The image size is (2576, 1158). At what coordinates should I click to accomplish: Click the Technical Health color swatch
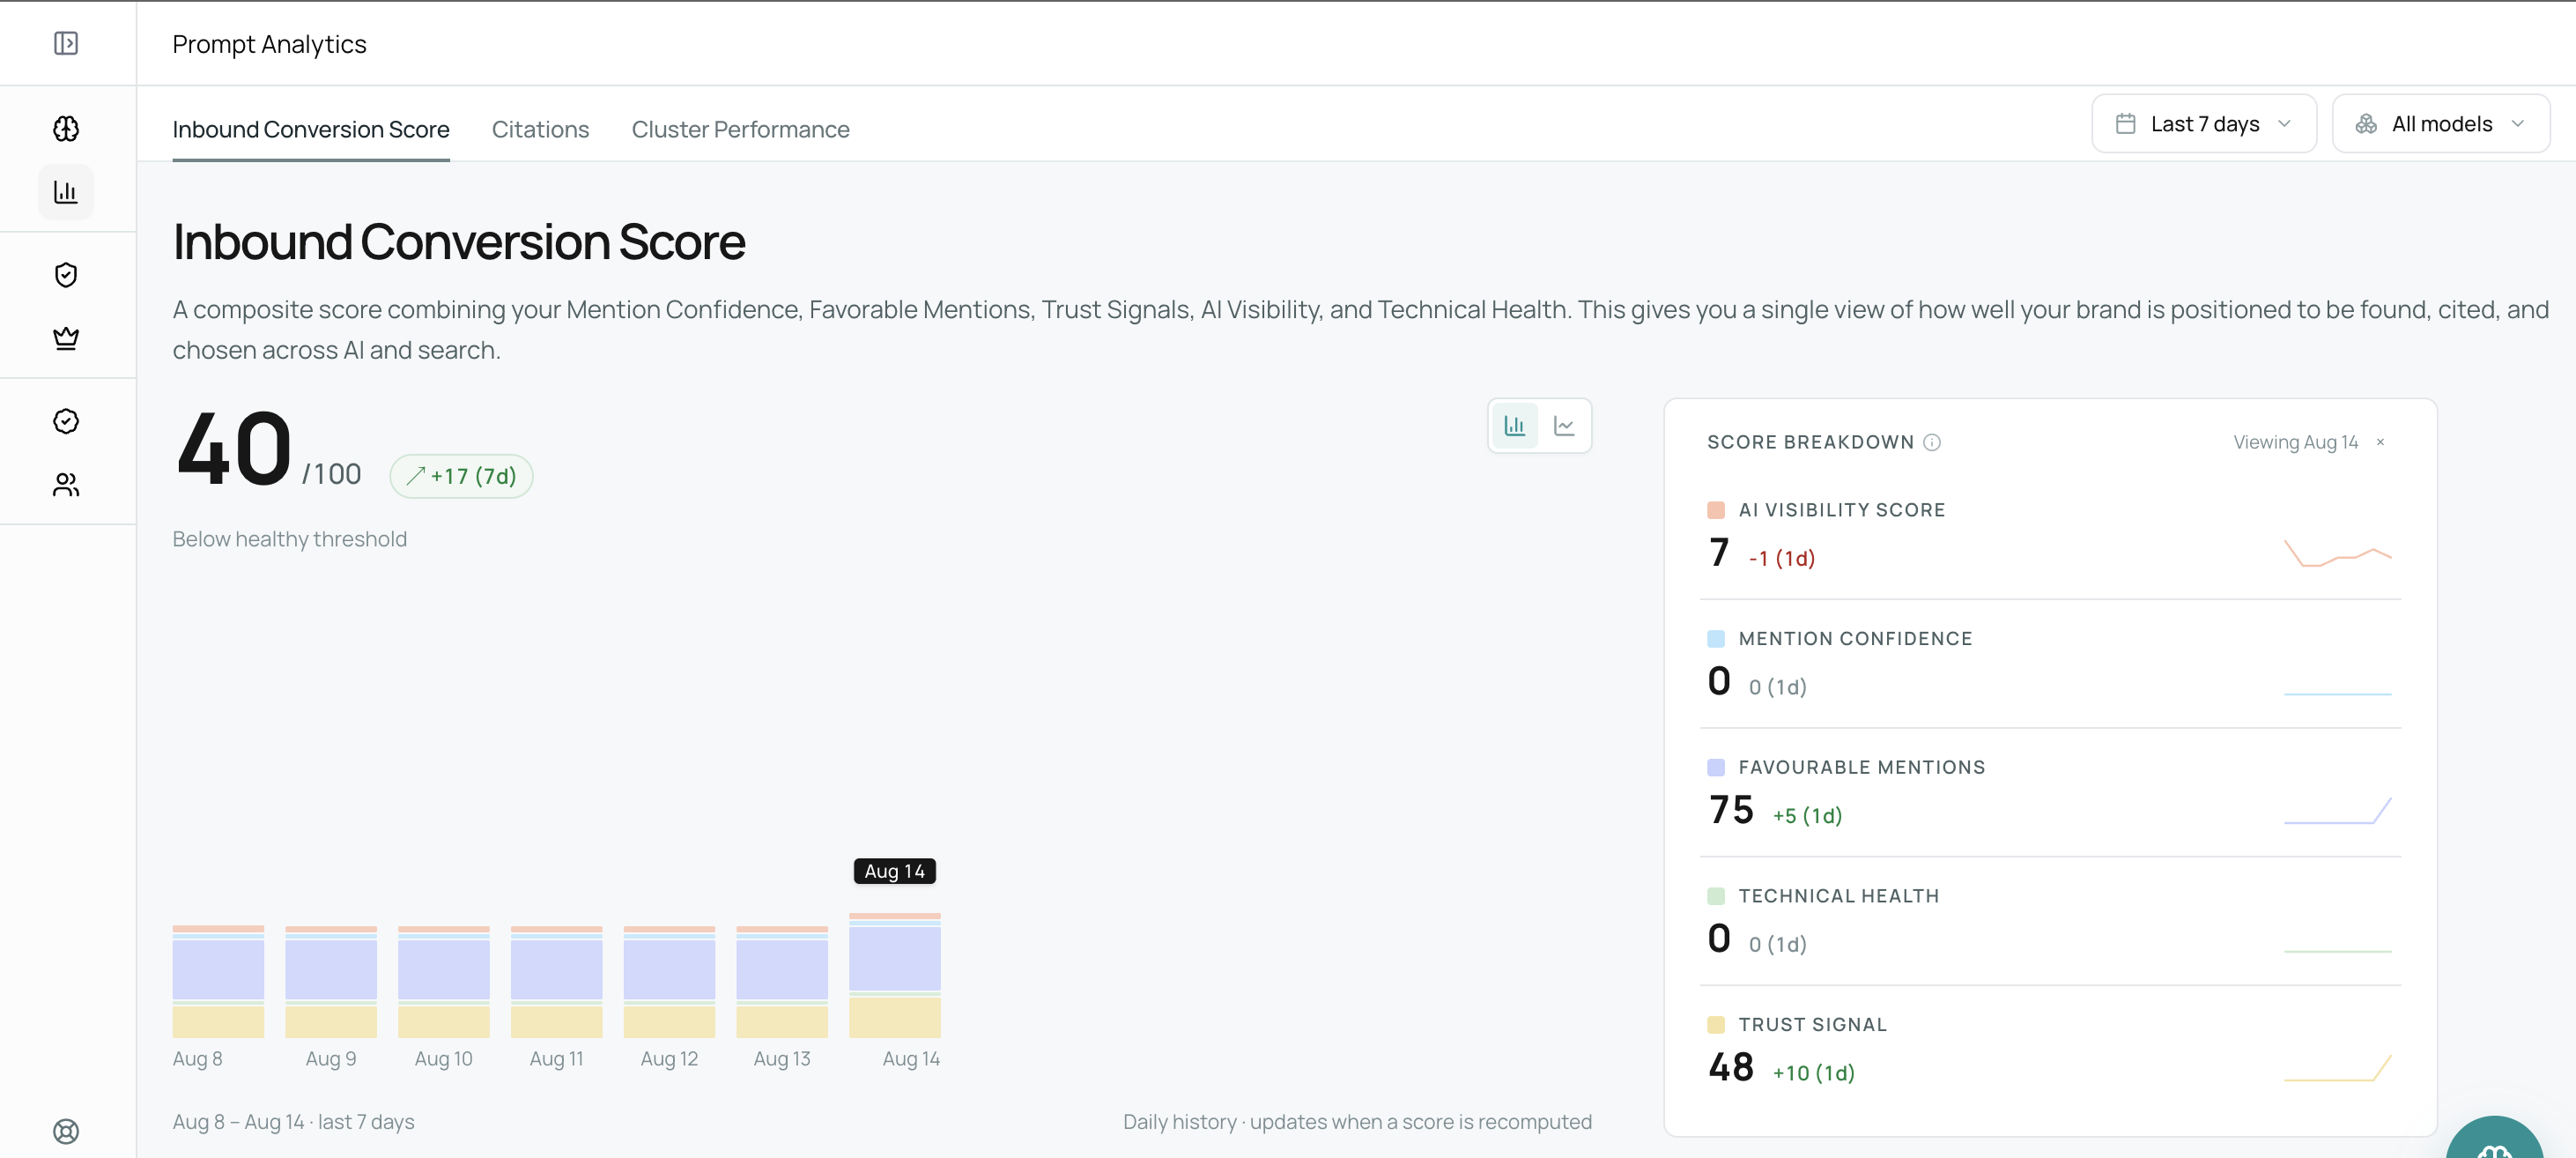click(1716, 896)
